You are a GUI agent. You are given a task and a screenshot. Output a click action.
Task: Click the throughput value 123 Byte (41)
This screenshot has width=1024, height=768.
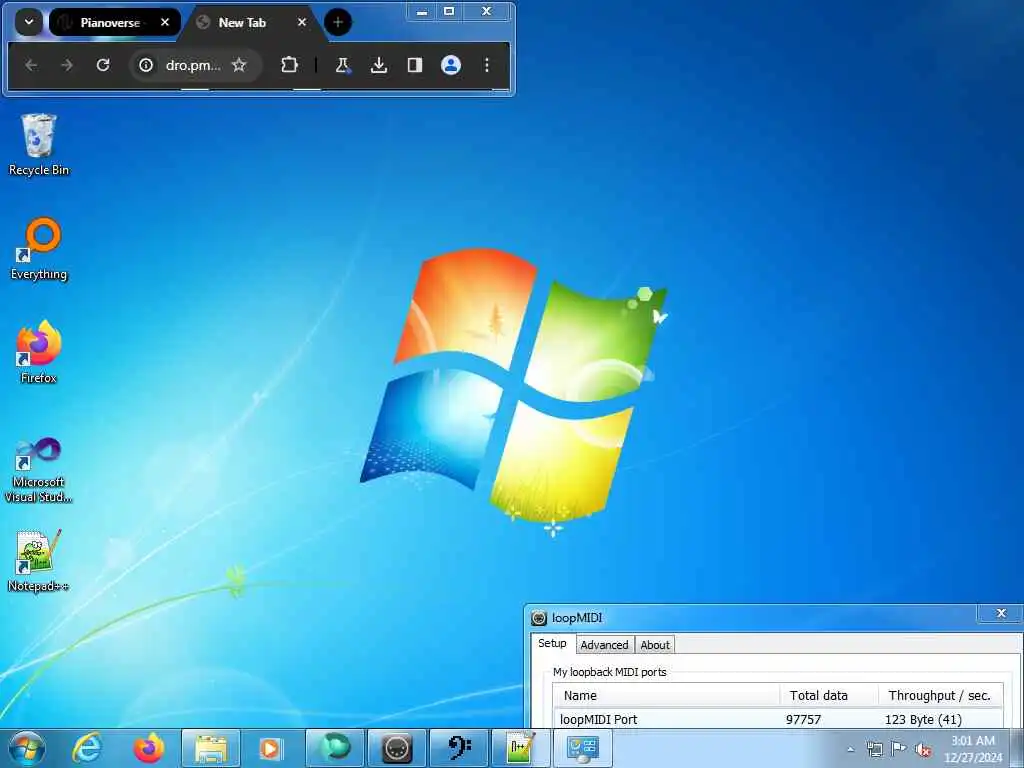coord(923,720)
